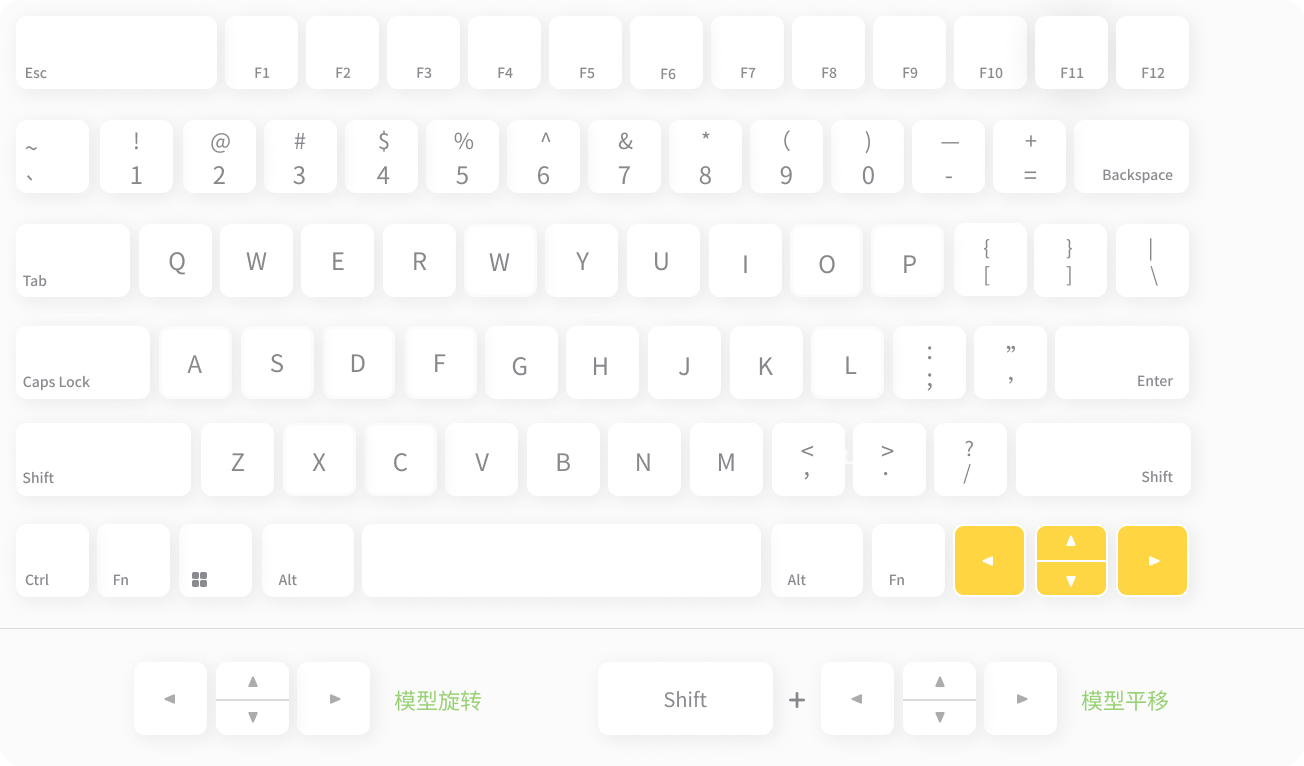Click the 模型旋转 green label
This screenshot has width=1304, height=766.
438,700
